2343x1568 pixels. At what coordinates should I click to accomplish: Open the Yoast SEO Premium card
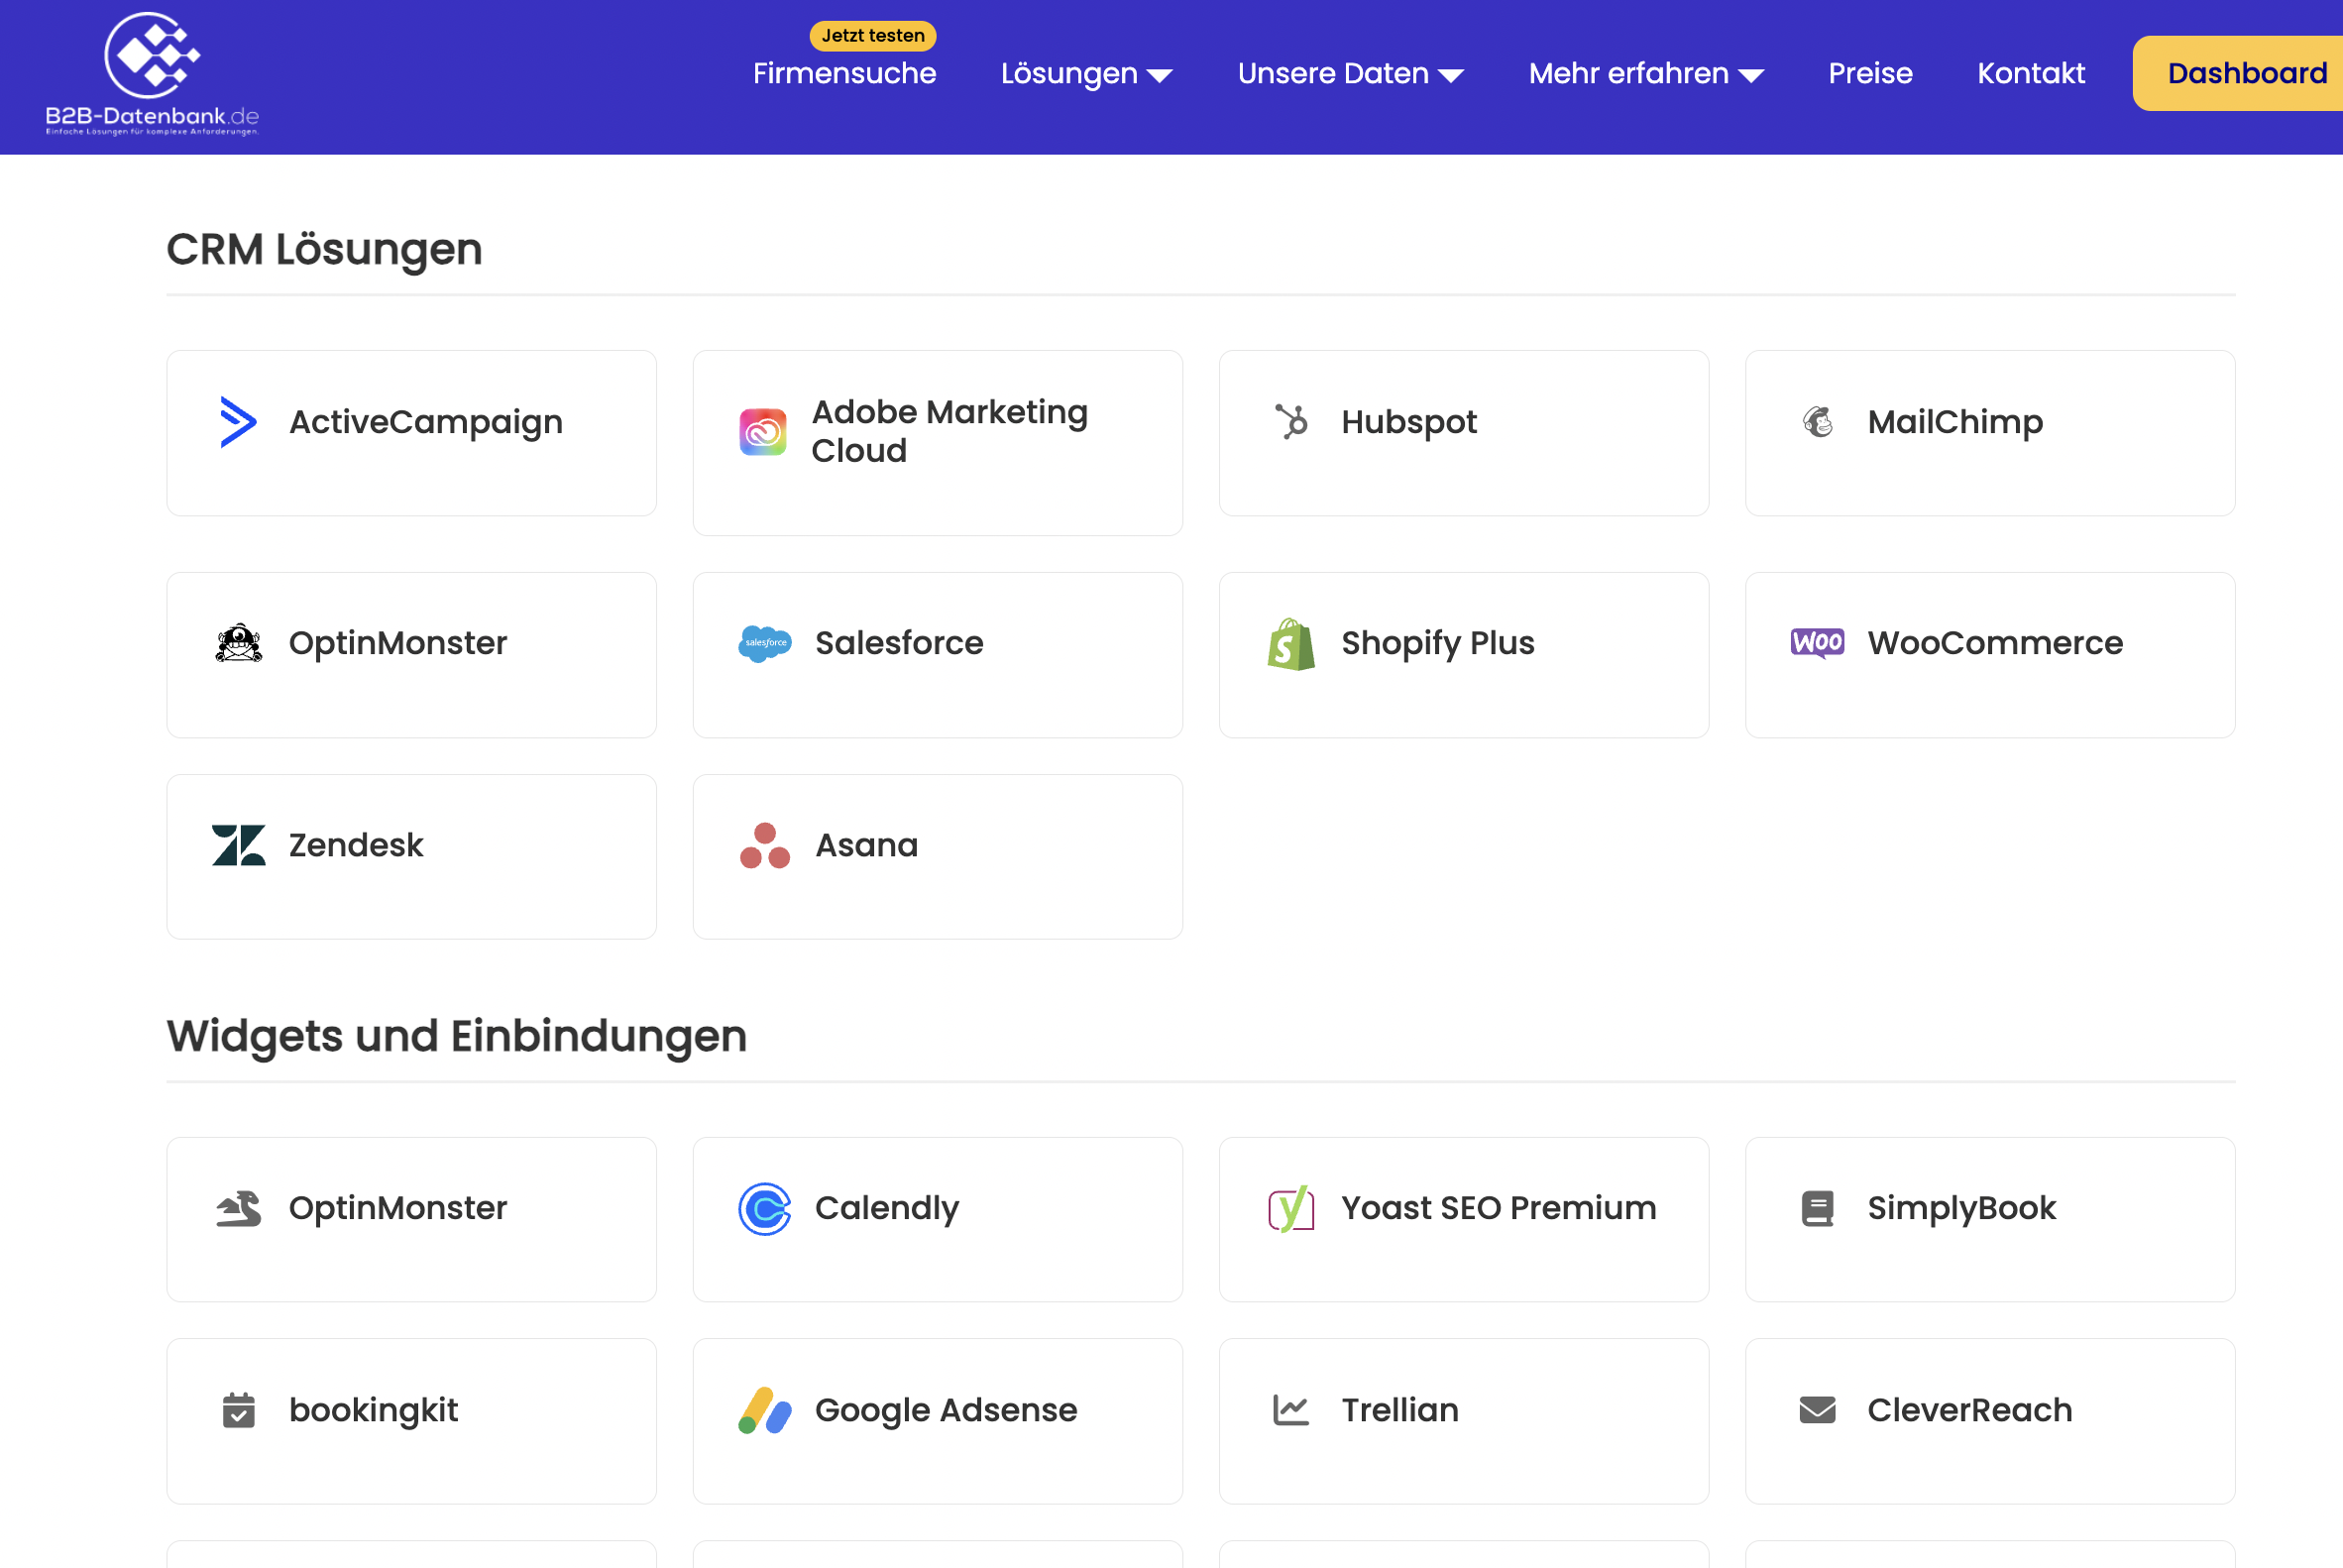(1463, 1219)
